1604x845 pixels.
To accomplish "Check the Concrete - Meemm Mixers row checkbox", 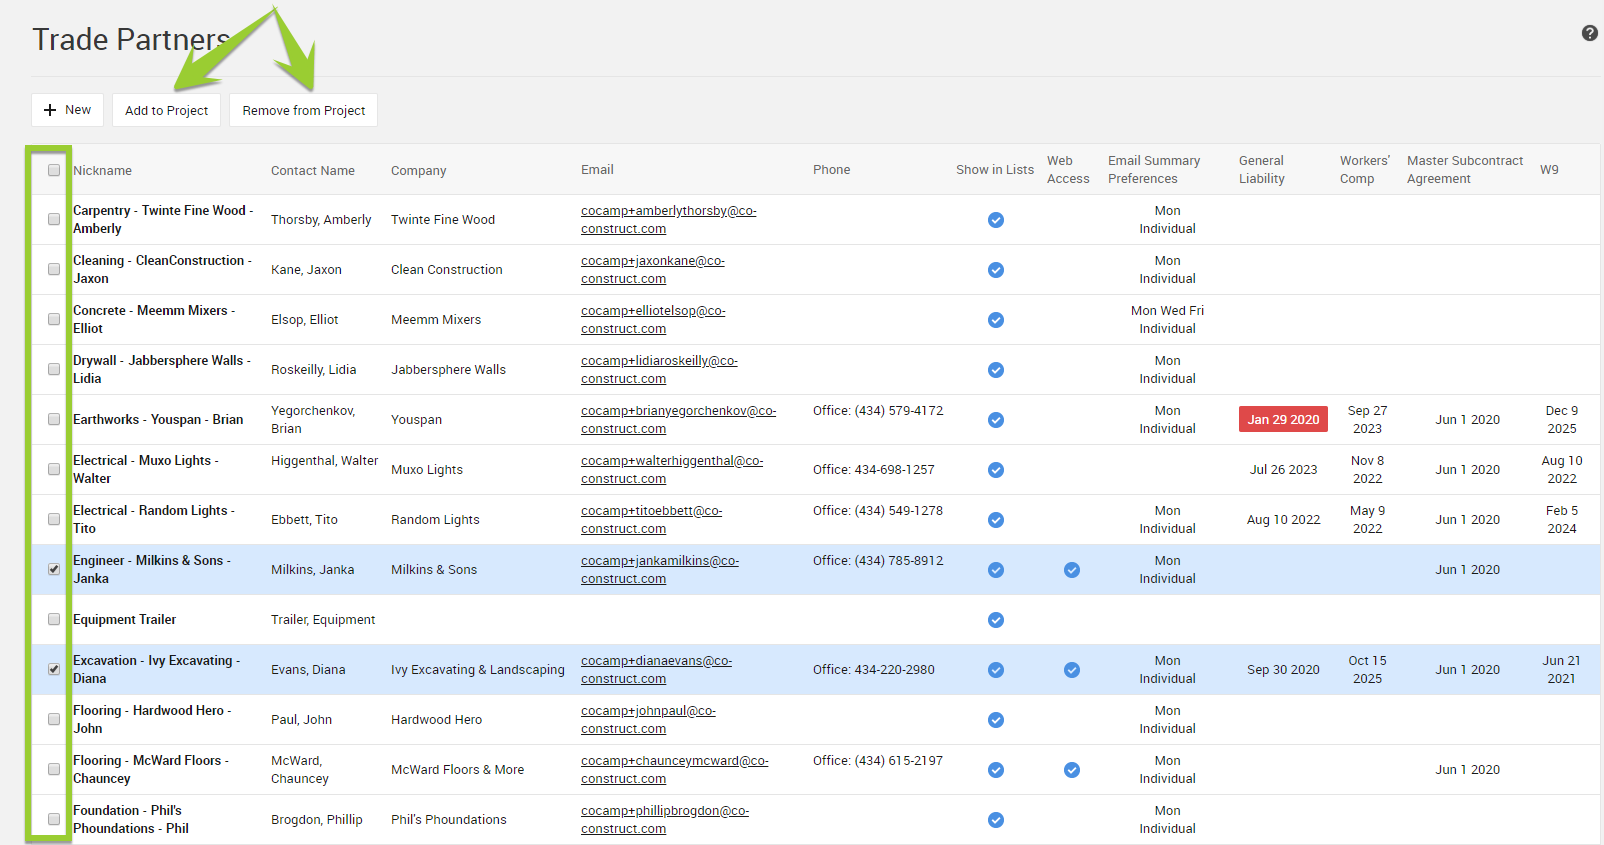I will pyautogui.click(x=54, y=320).
